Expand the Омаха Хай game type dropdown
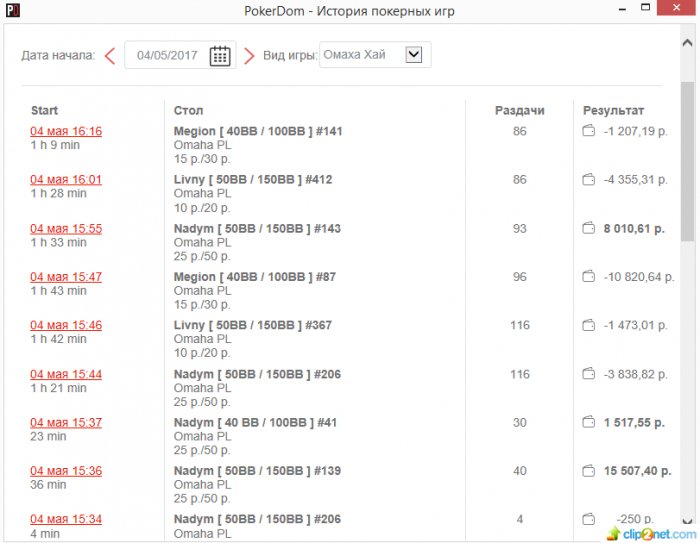The image size is (700, 543). (414, 54)
